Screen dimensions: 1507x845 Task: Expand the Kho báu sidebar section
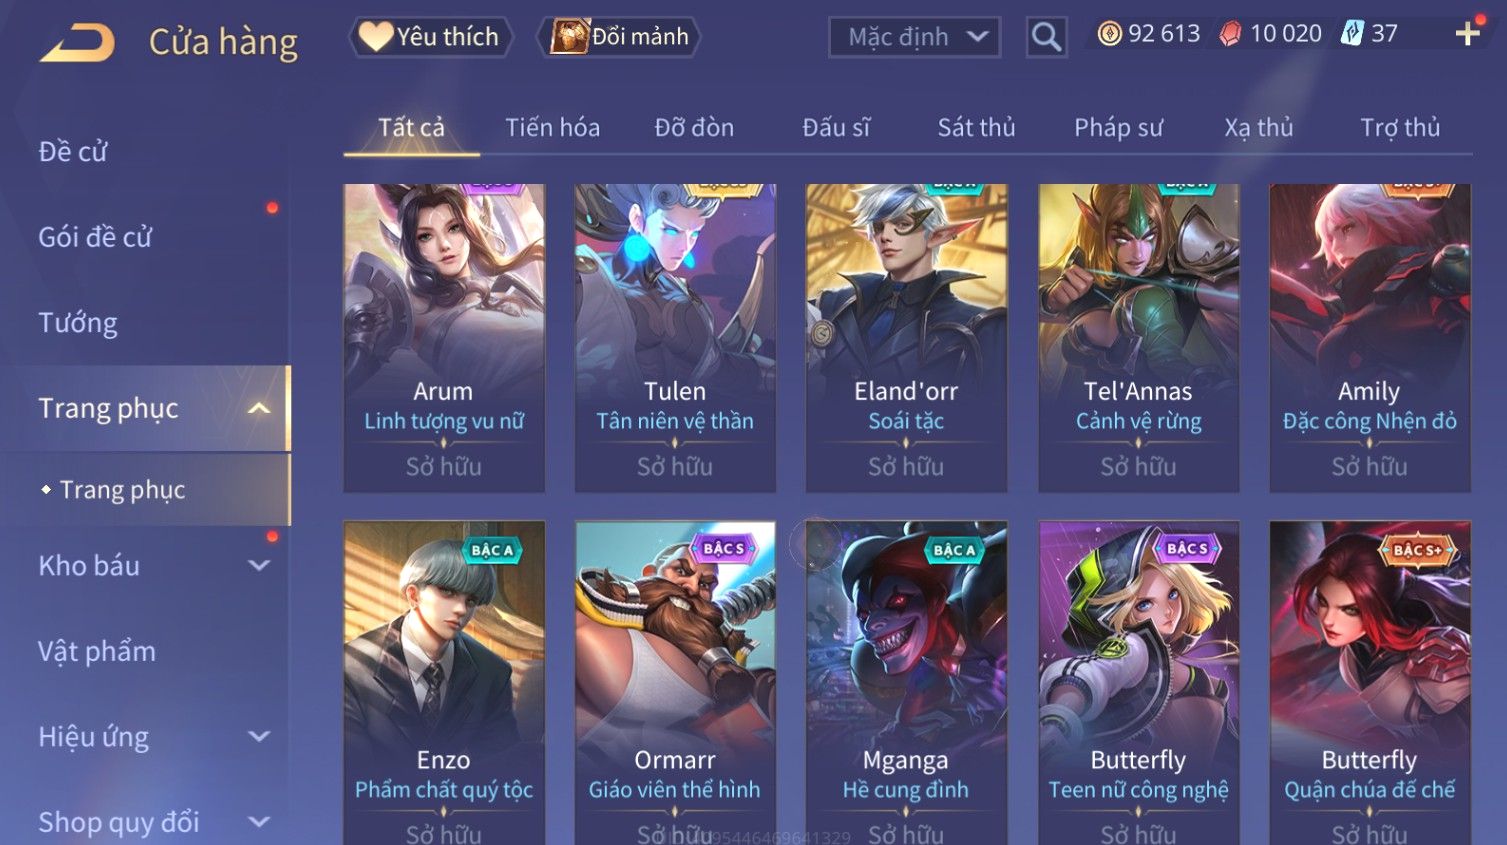[x=258, y=565]
